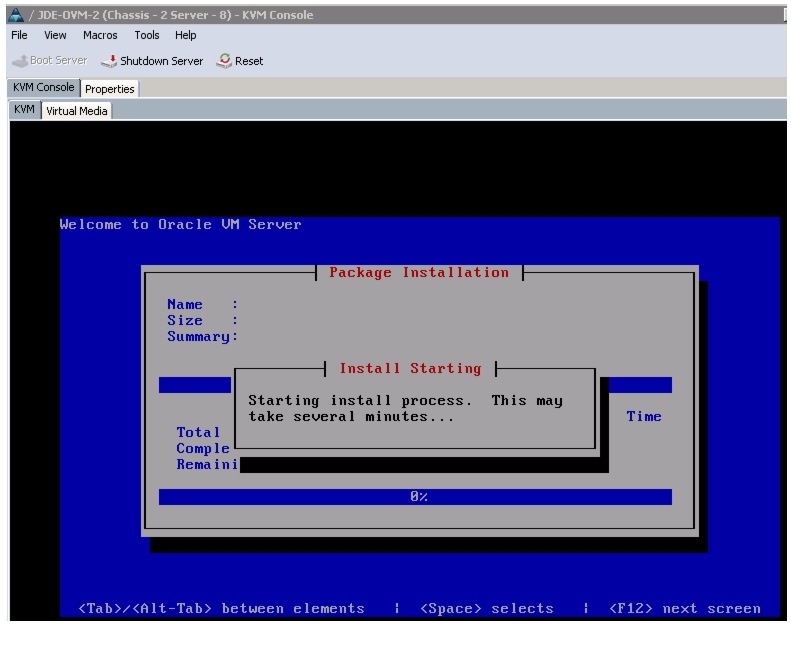Open the File menu
The height and width of the screenshot is (647, 791).
click(x=19, y=35)
